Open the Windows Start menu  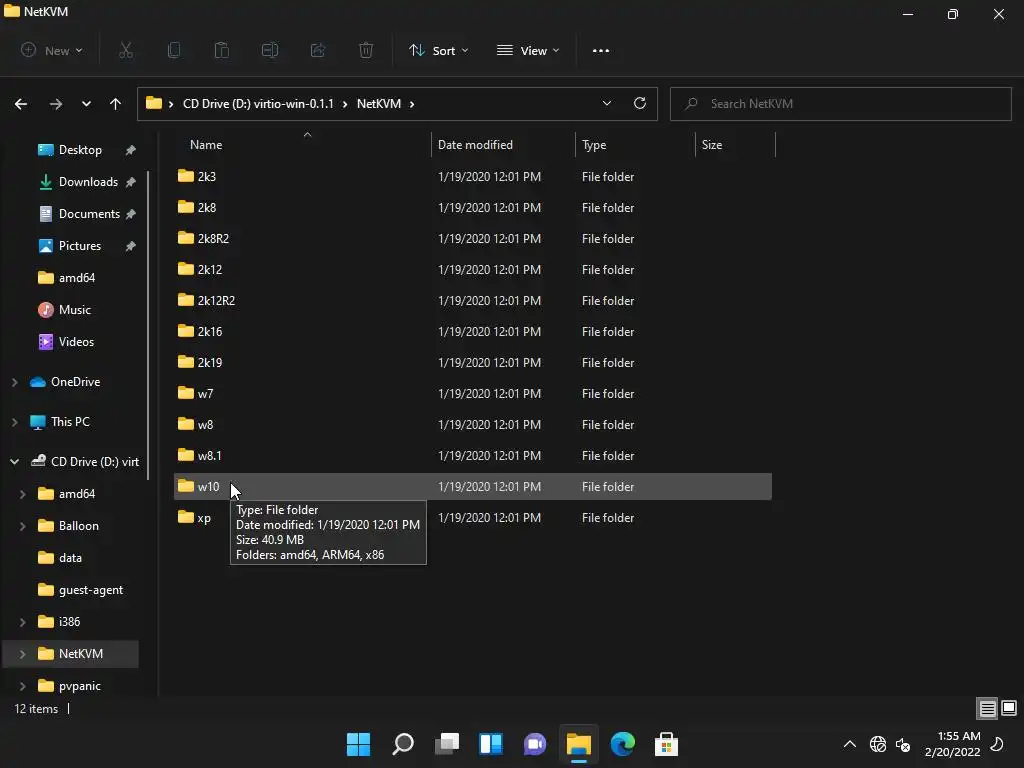click(x=358, y=744)
